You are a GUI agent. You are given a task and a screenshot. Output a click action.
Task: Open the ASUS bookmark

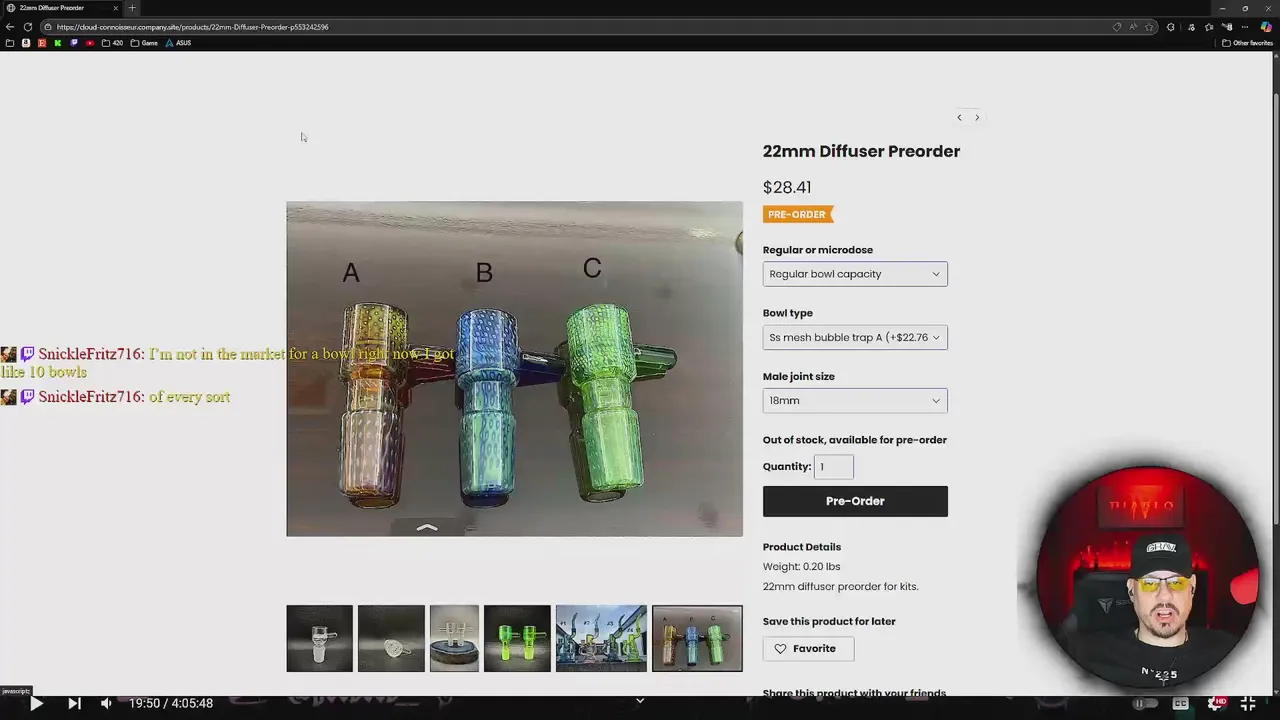pos(179,43)
